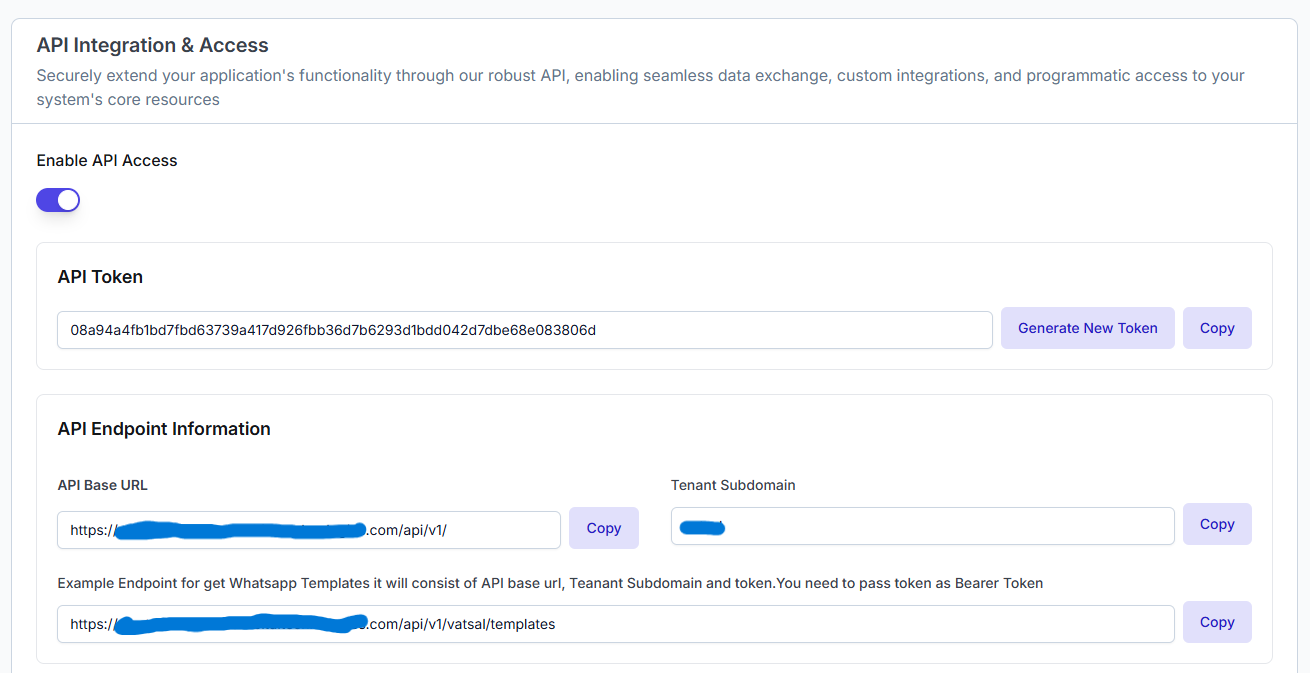Focus the Tenant Subdomain input box
1310x673 pixels.
tap(920, 524)
